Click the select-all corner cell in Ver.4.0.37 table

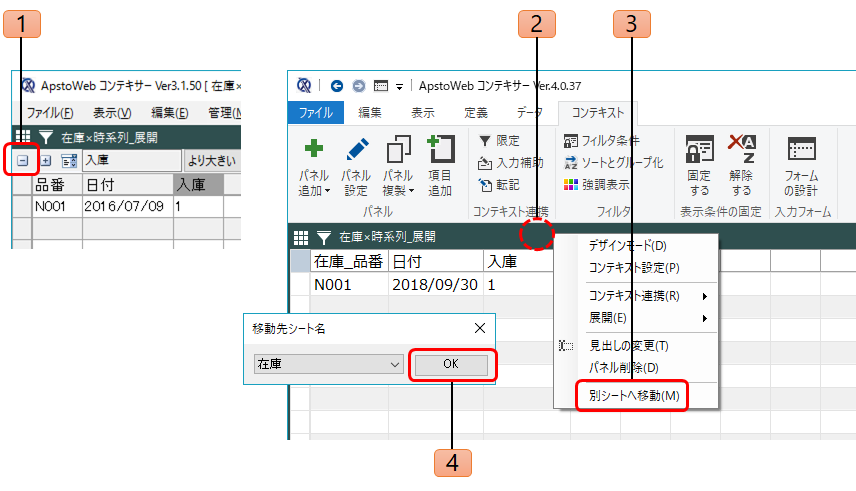click(x=300, y=262)
